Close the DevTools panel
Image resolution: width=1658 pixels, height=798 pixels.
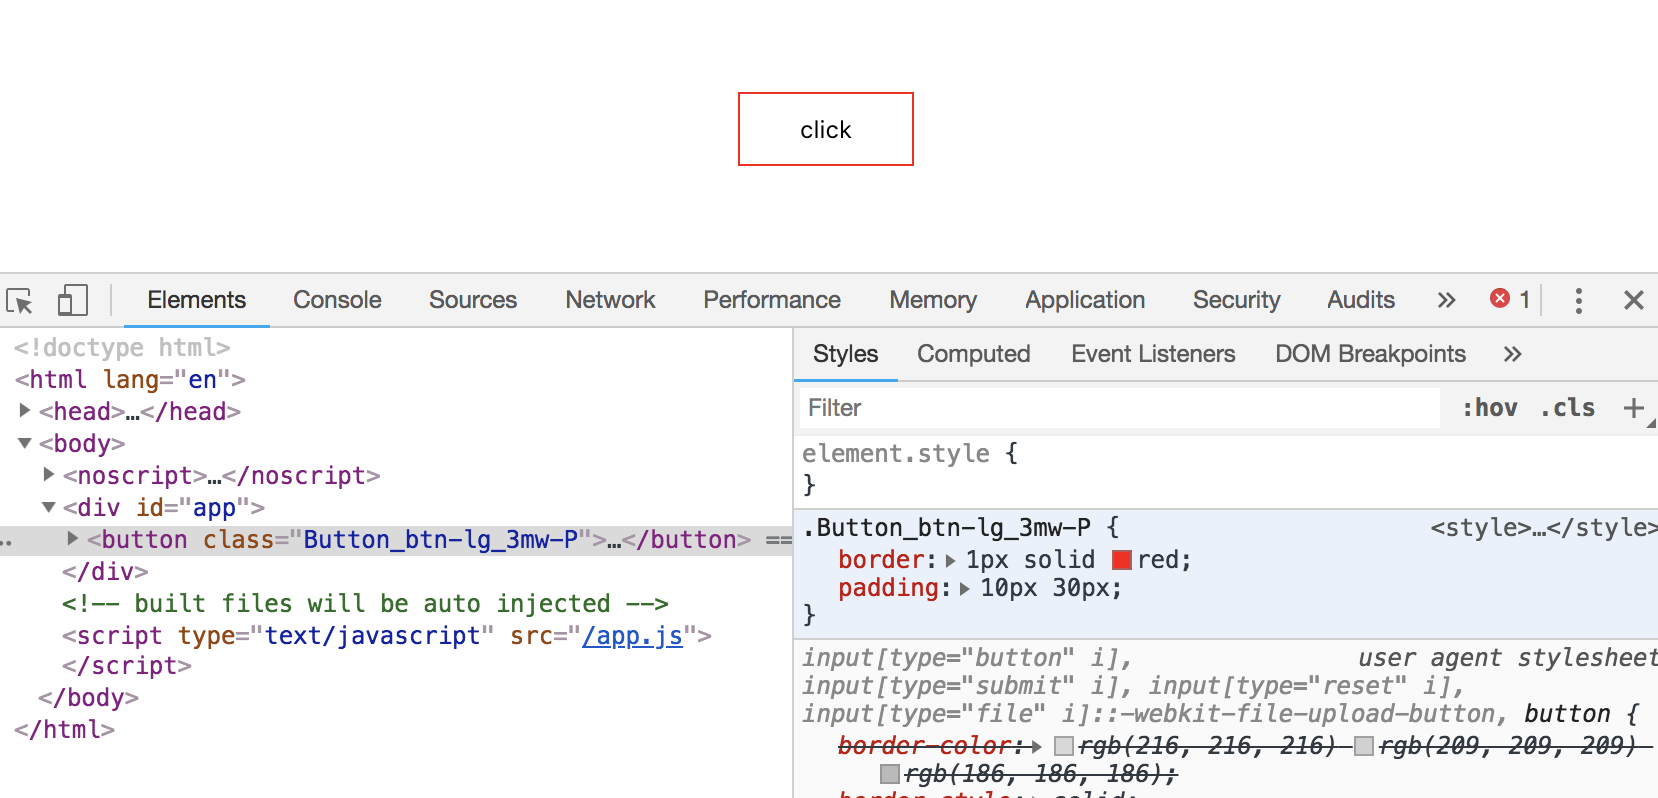(x=1634, y=300)
